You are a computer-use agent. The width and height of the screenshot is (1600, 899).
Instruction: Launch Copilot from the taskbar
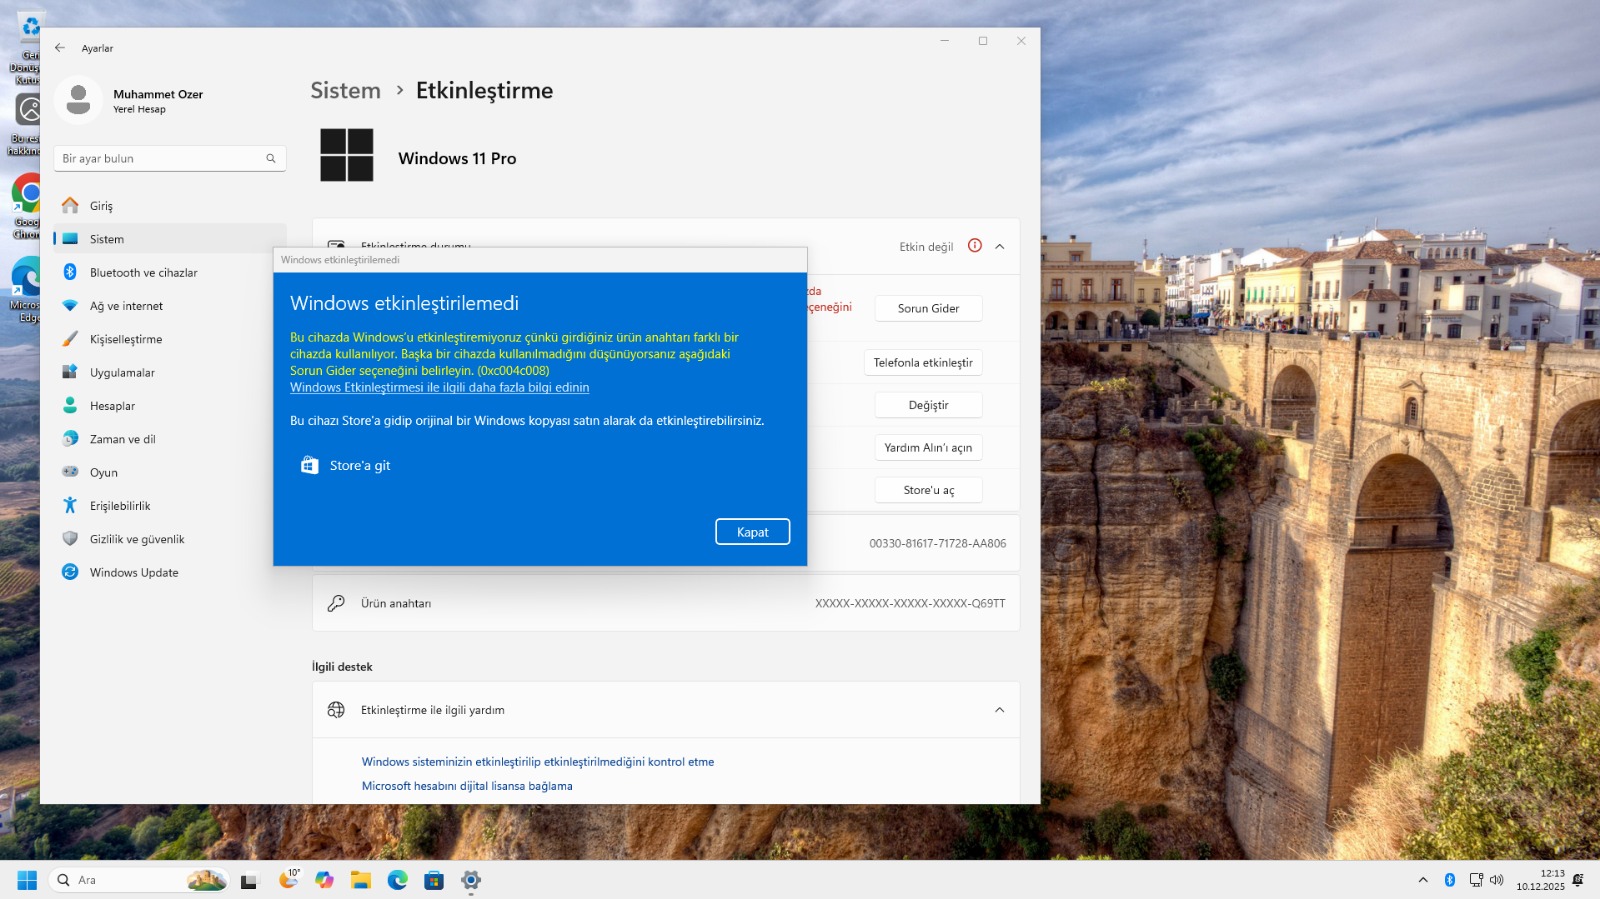tap(324, 880)
